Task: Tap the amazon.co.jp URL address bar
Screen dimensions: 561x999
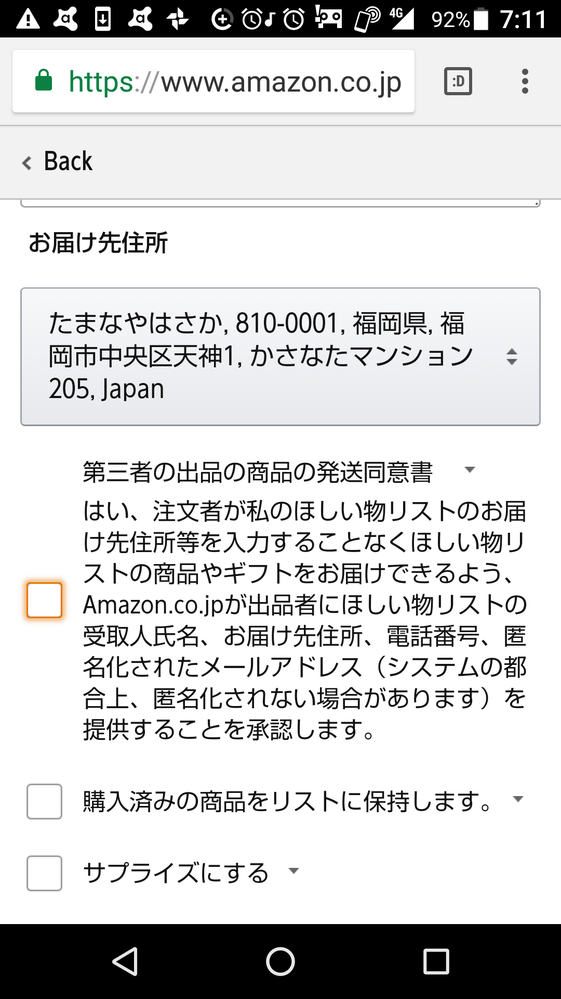Action: point(213,82)
